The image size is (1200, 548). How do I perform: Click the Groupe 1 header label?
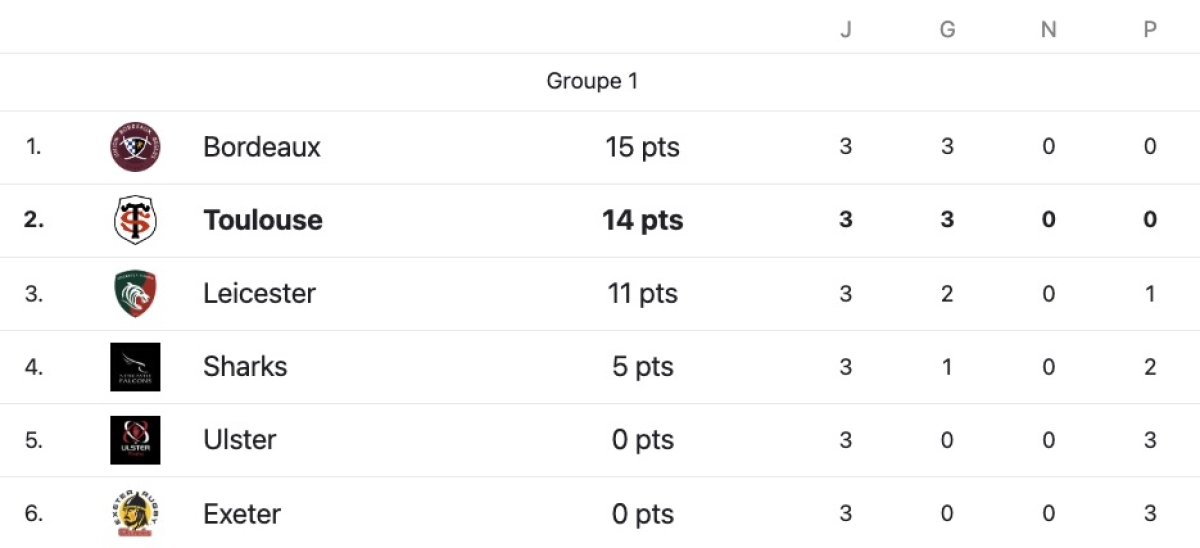coord(592,81)
